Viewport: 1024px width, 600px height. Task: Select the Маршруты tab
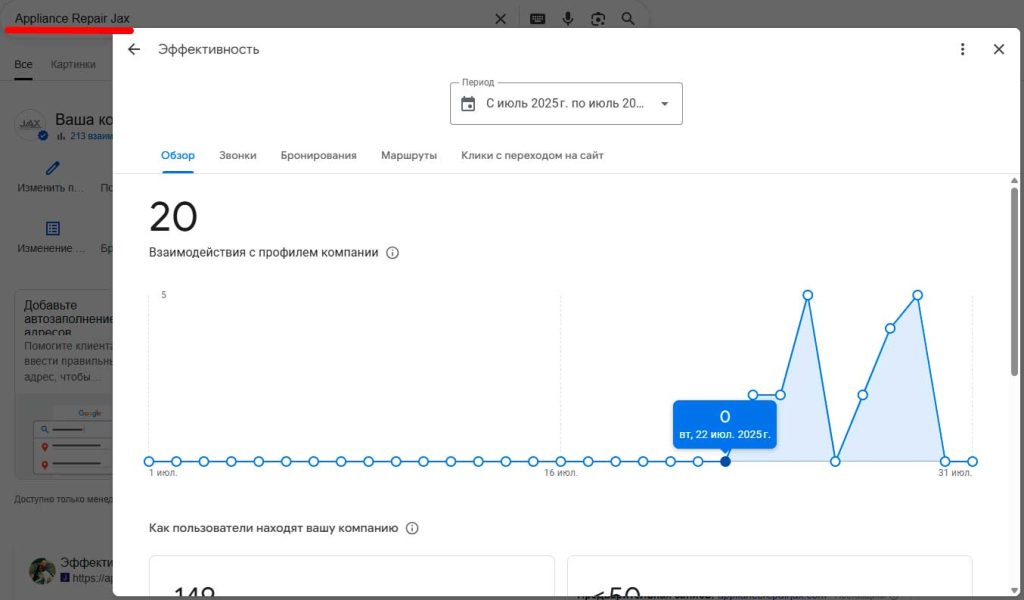[x=408, y=156]
